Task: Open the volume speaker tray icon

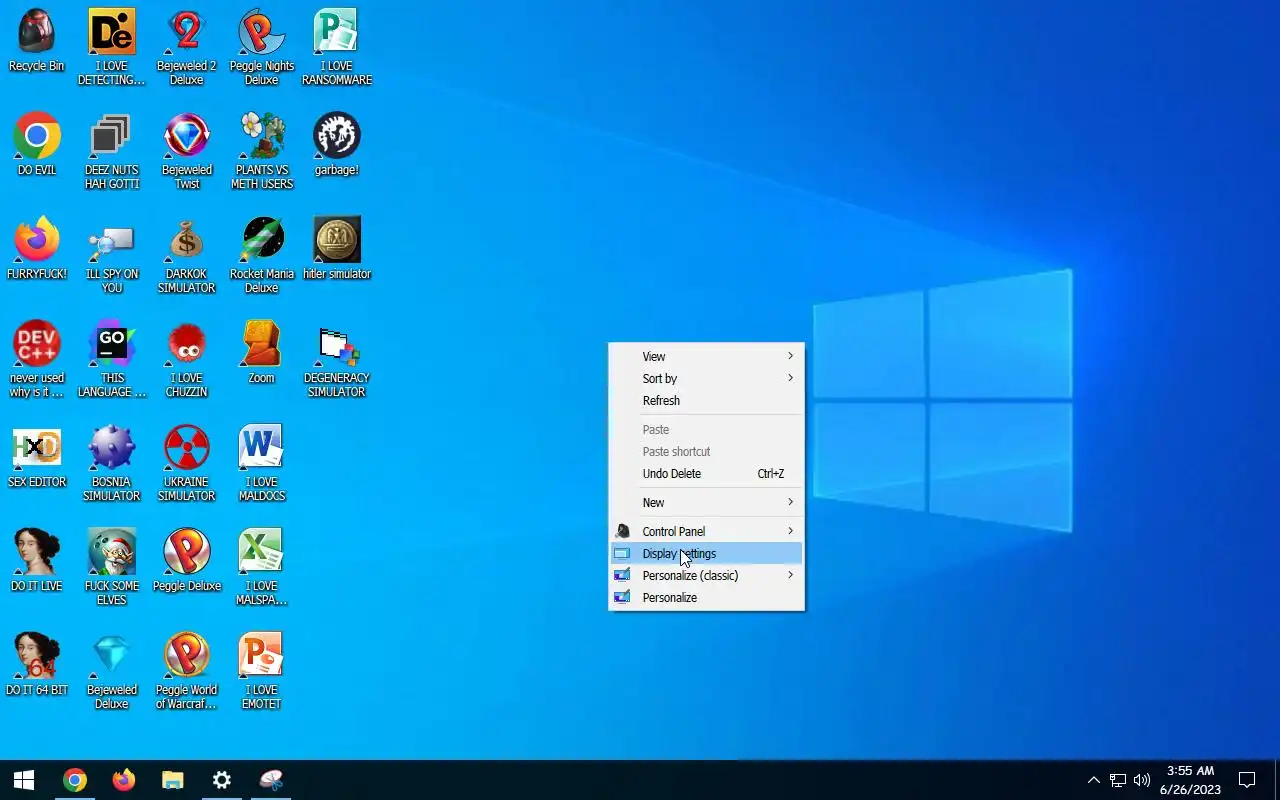Action: (1142, 780)
